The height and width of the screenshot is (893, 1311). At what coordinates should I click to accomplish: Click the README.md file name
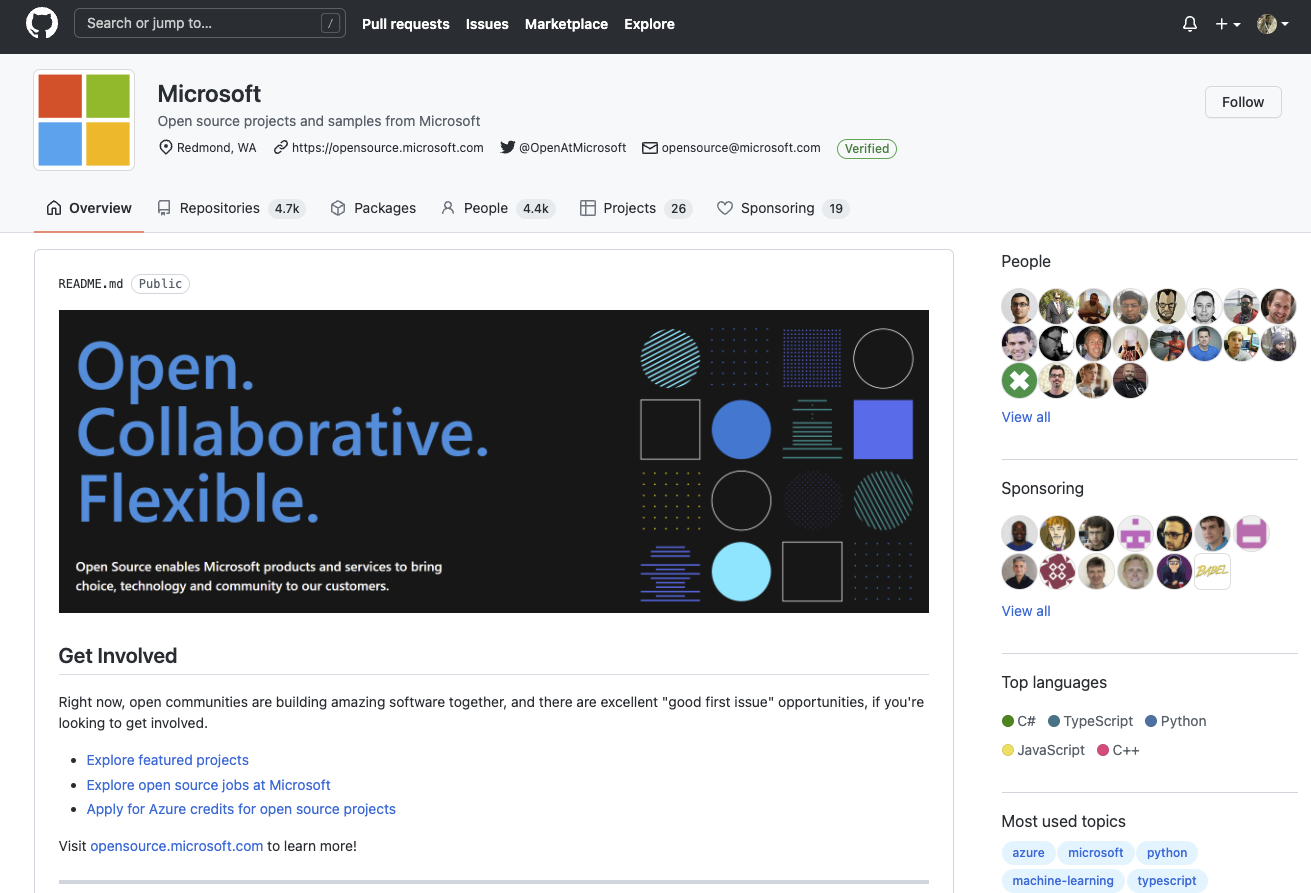91,284
